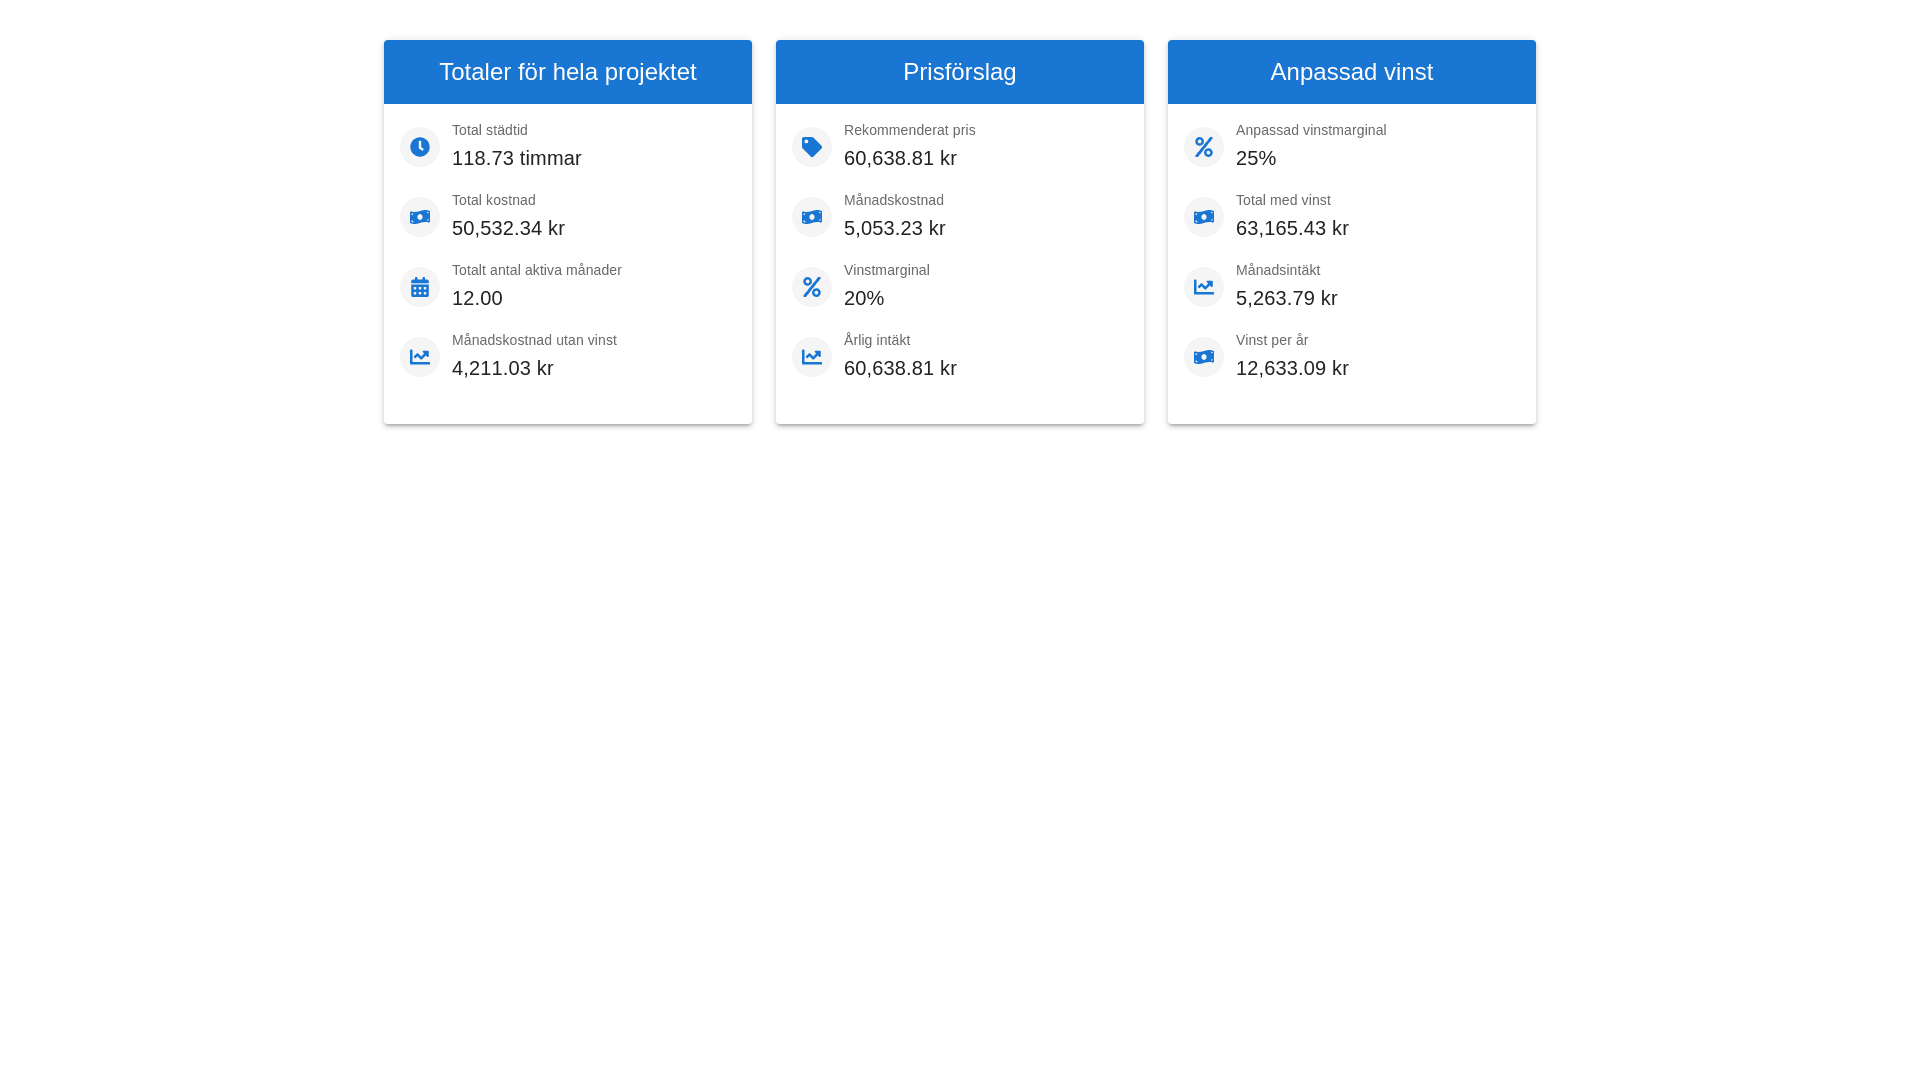Click the money icon beside Total med vinst
Image resolution: width=1920 pixels, height=1080 pixels.
coord(1204,217)
